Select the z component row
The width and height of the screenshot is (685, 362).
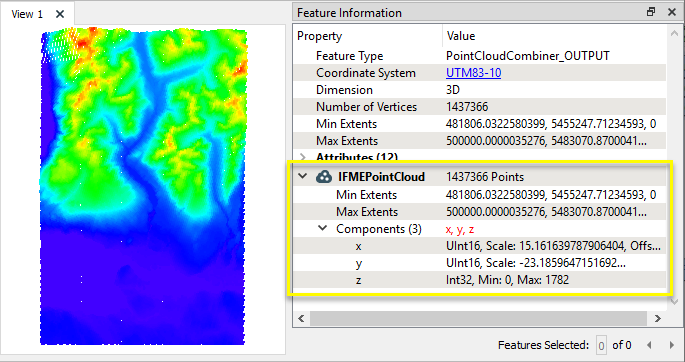479,280
